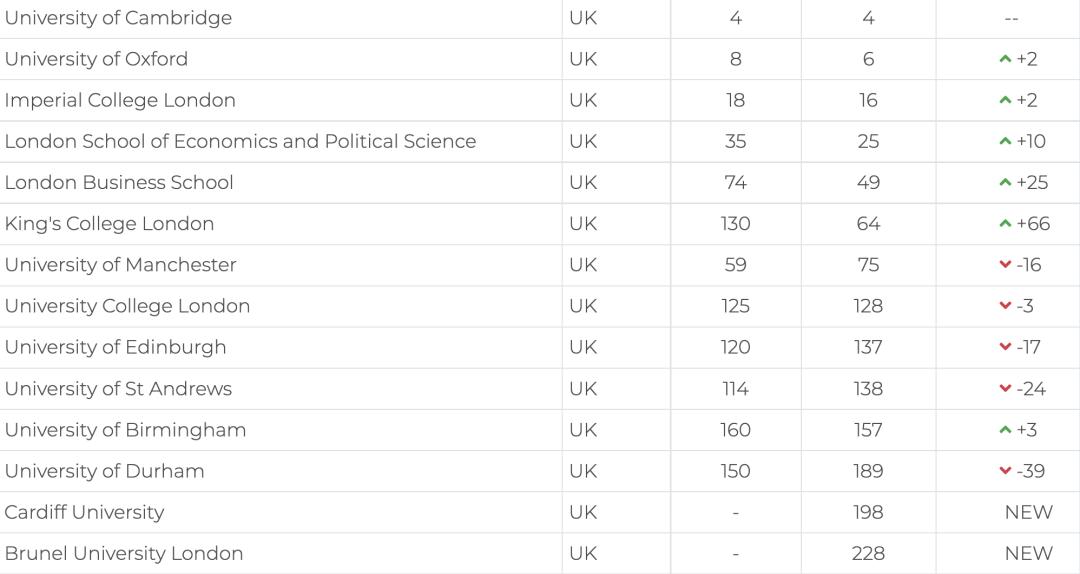The width and height of the screenshot is (1080, 574).
Task: Click the NEW label for Brunel University London
Action: (1028, 553)
